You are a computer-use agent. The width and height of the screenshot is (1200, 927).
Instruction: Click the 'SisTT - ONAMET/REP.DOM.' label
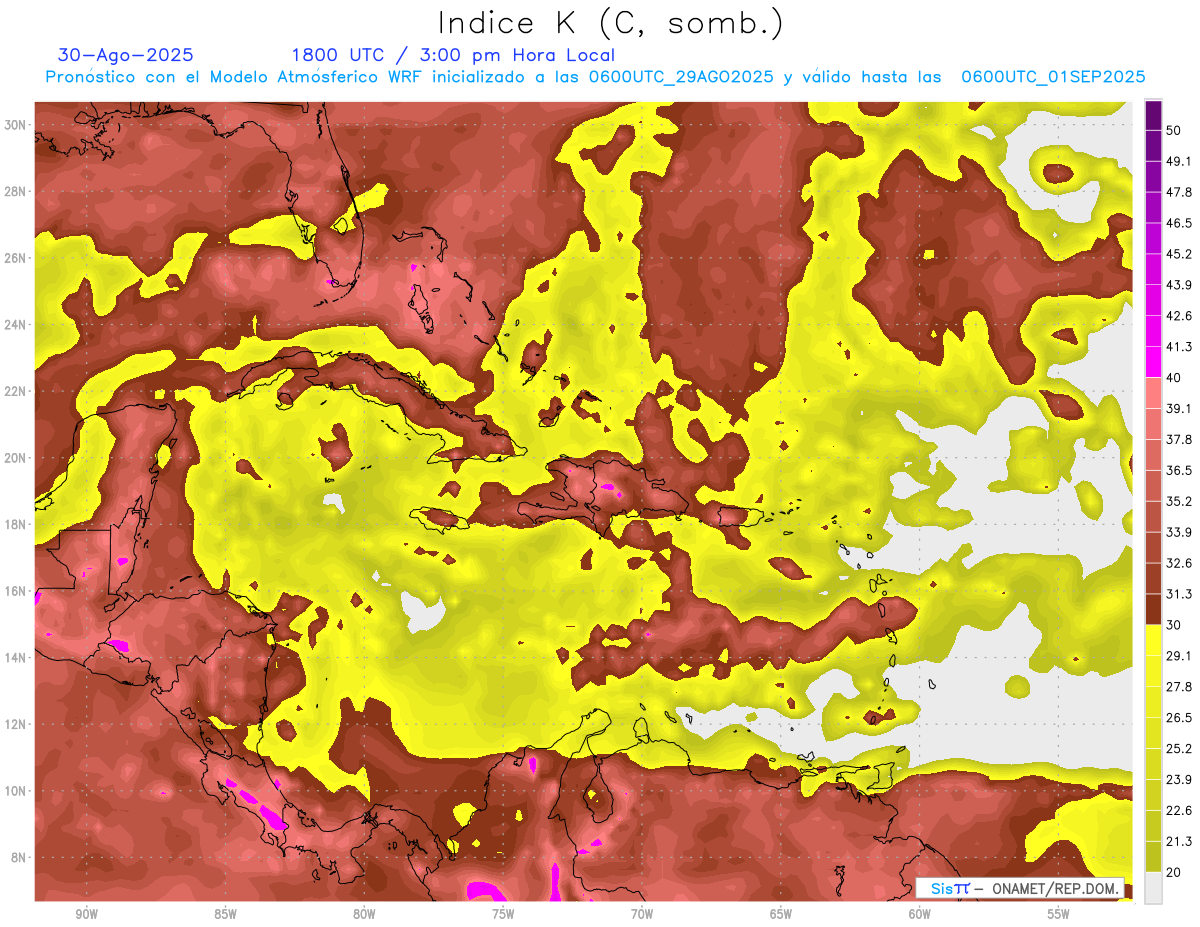(1020, 888)
